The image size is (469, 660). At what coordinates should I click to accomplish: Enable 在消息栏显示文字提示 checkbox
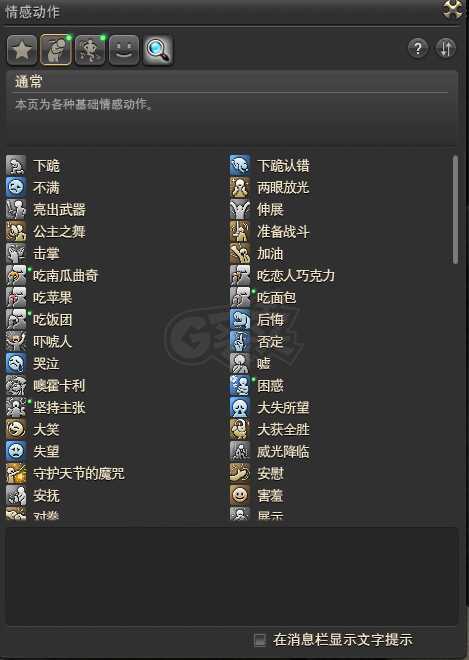pyautogui.click(x=260, y=640)
